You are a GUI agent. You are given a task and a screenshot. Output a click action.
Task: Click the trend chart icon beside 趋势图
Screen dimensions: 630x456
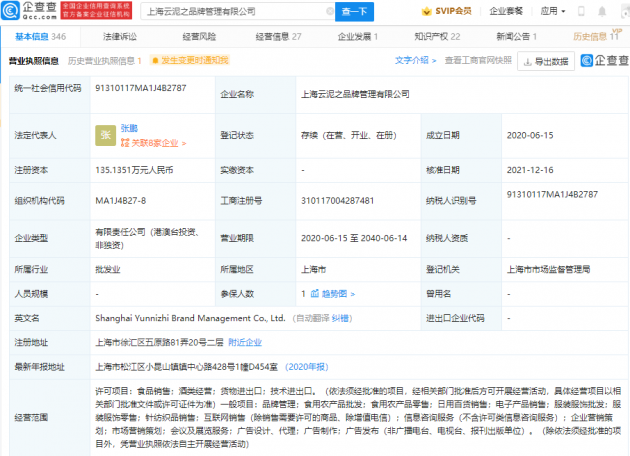pyautogui.click(x=315, y=294)
